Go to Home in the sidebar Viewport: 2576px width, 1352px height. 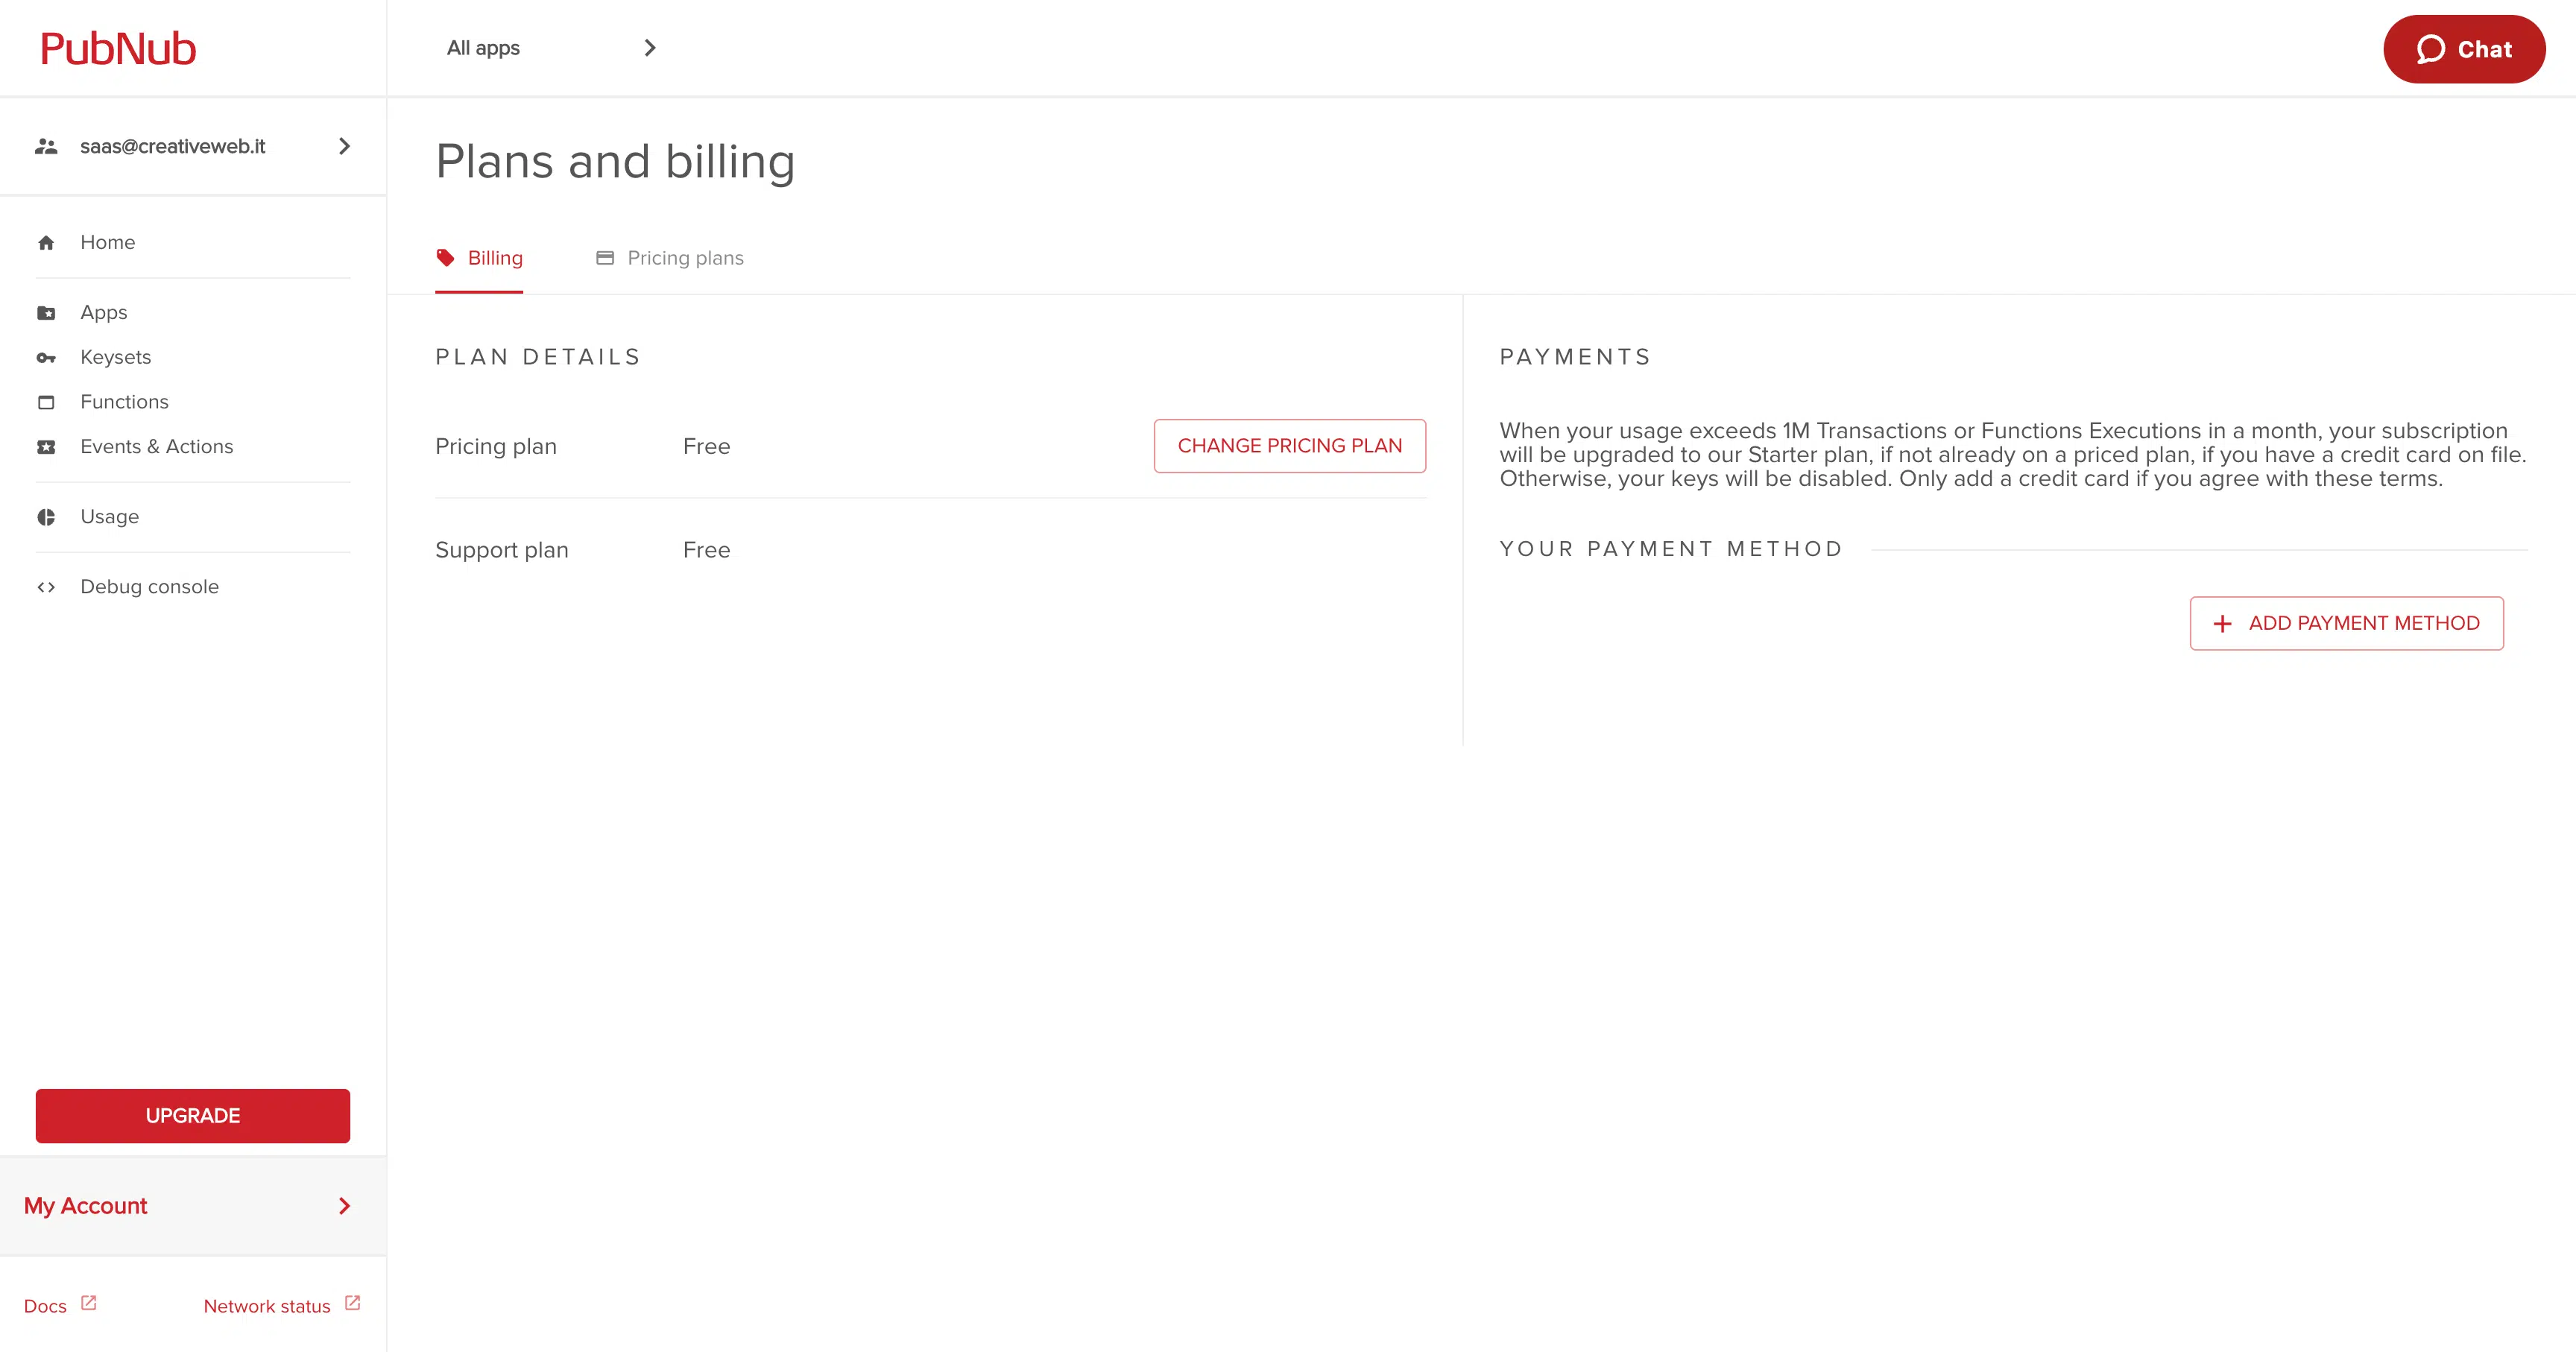coord(193,242)
